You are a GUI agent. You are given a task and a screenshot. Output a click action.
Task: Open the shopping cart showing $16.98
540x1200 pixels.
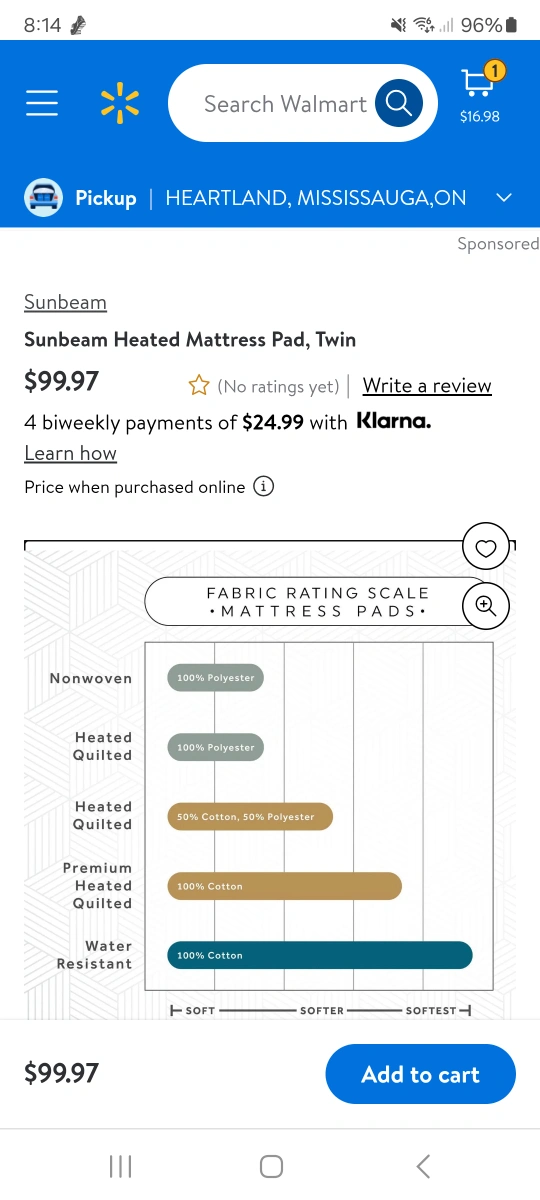click(480, 93)
